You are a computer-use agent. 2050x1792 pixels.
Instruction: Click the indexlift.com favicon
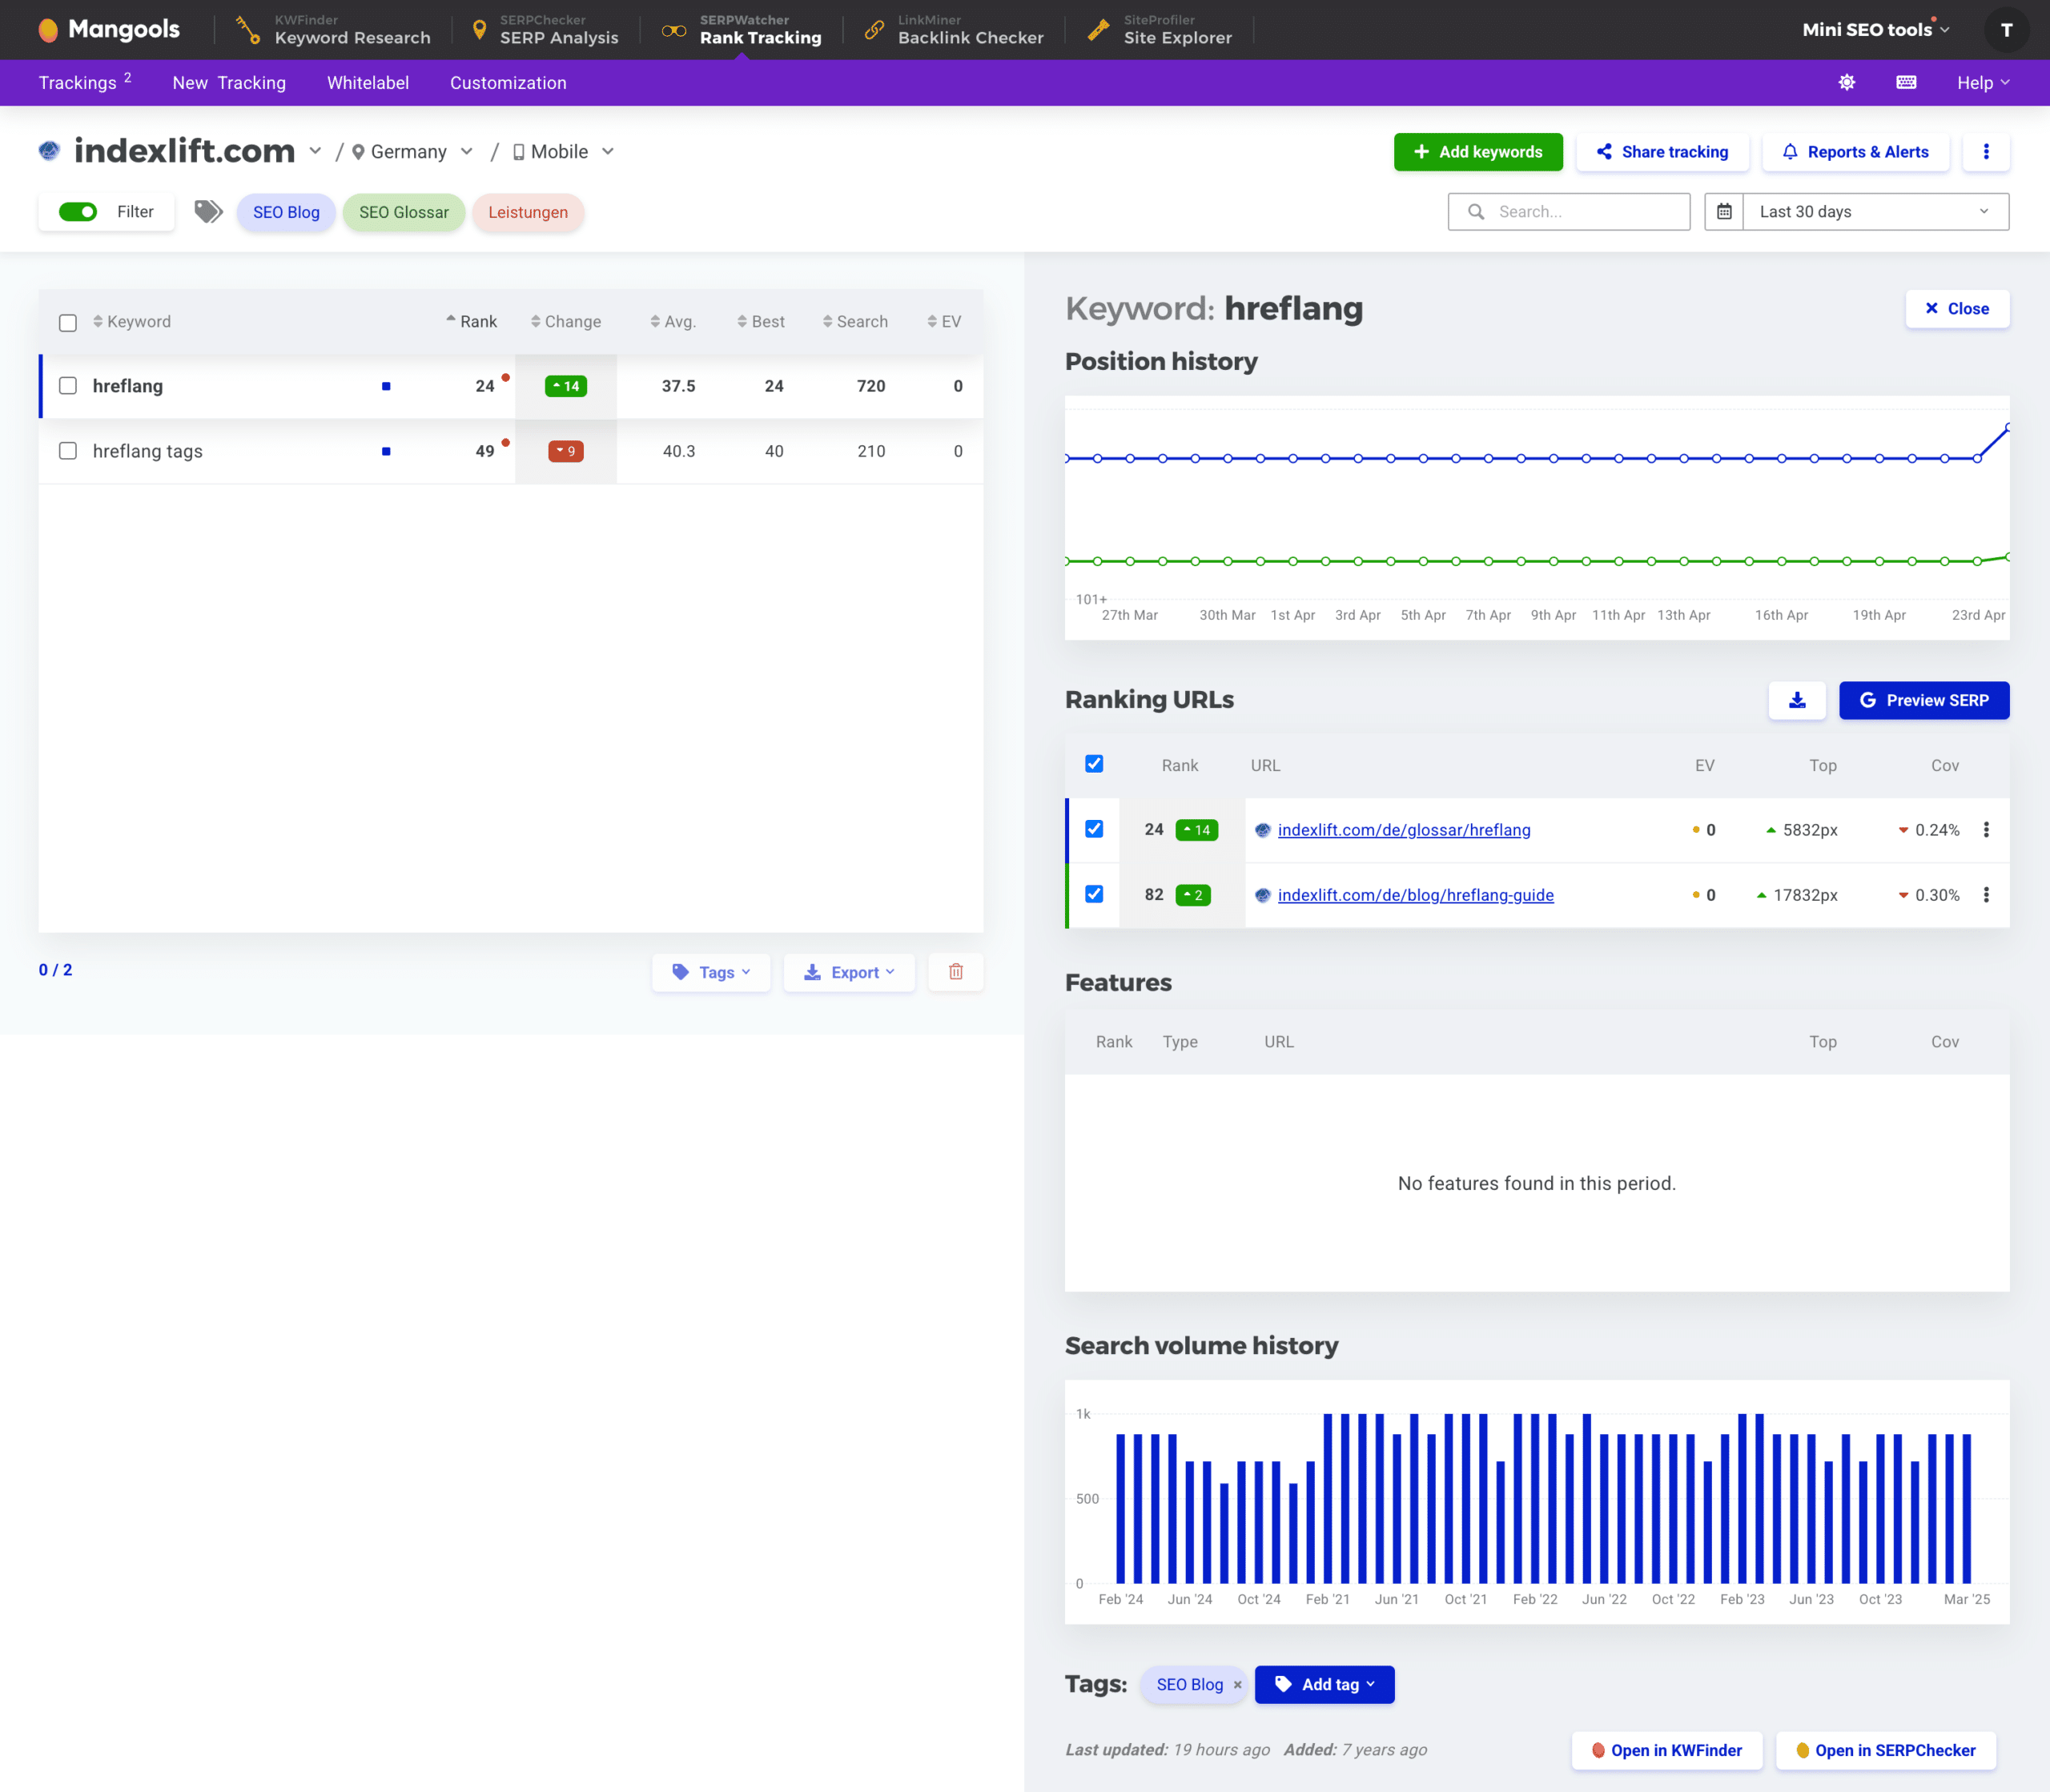coord(49,151)
